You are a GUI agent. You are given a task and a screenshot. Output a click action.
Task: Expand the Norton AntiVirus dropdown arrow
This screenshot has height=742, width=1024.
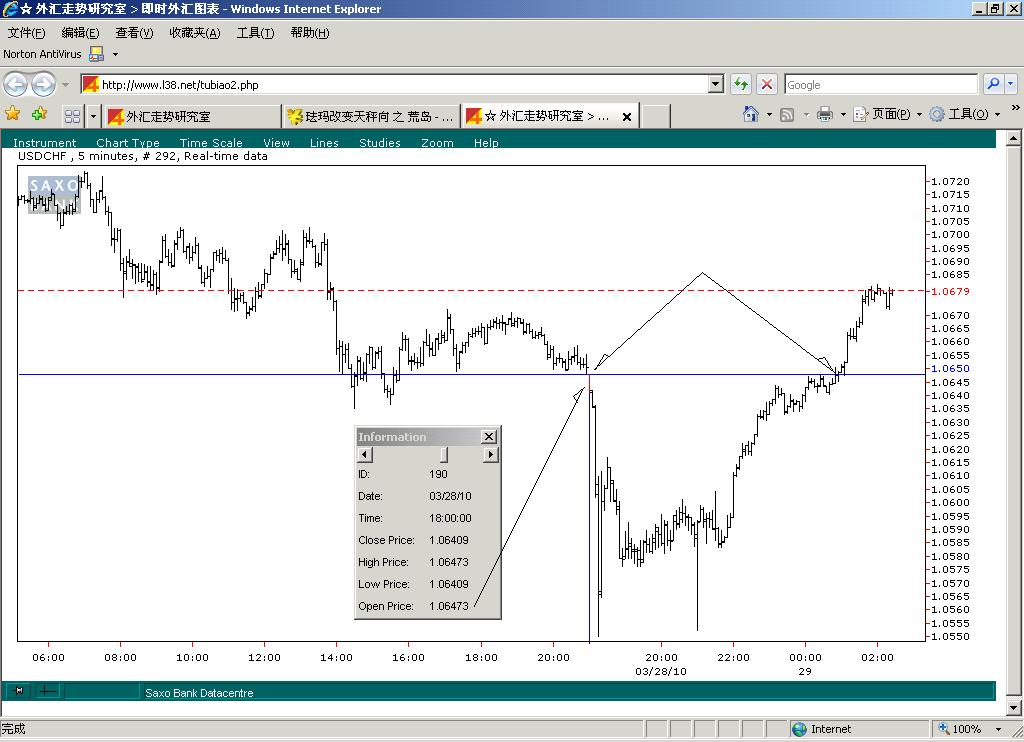click(116, 54)
